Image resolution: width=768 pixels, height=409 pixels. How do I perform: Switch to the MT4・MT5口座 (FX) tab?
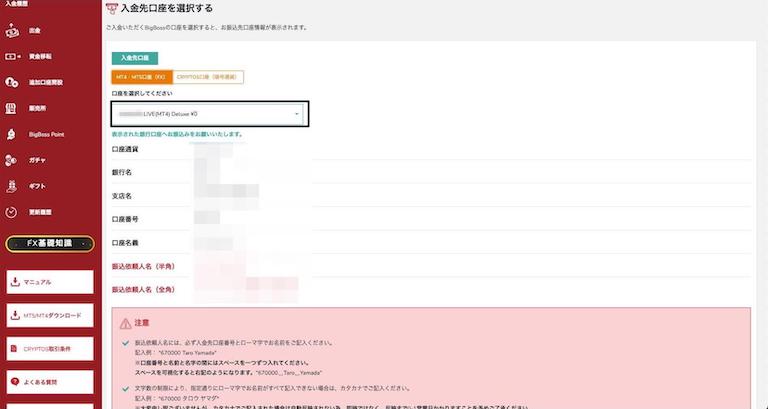click(x=140, y=77)
